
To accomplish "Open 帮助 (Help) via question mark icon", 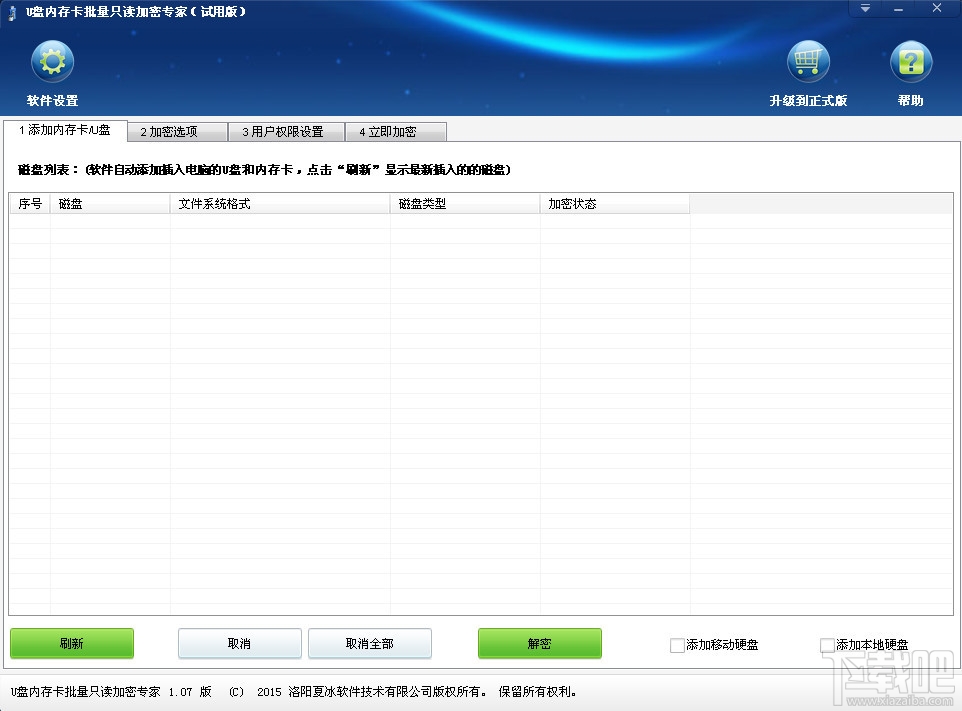I will click(909, 63).
